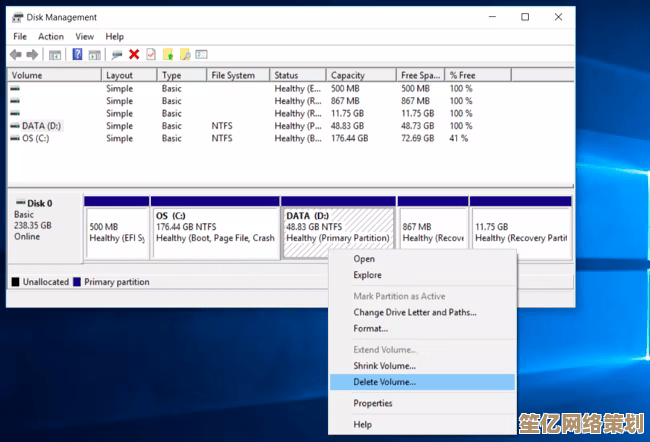This screenshot has width=650, height=442.
Task: Click the Disk Management title bar icon
Action: coord(17,17)
